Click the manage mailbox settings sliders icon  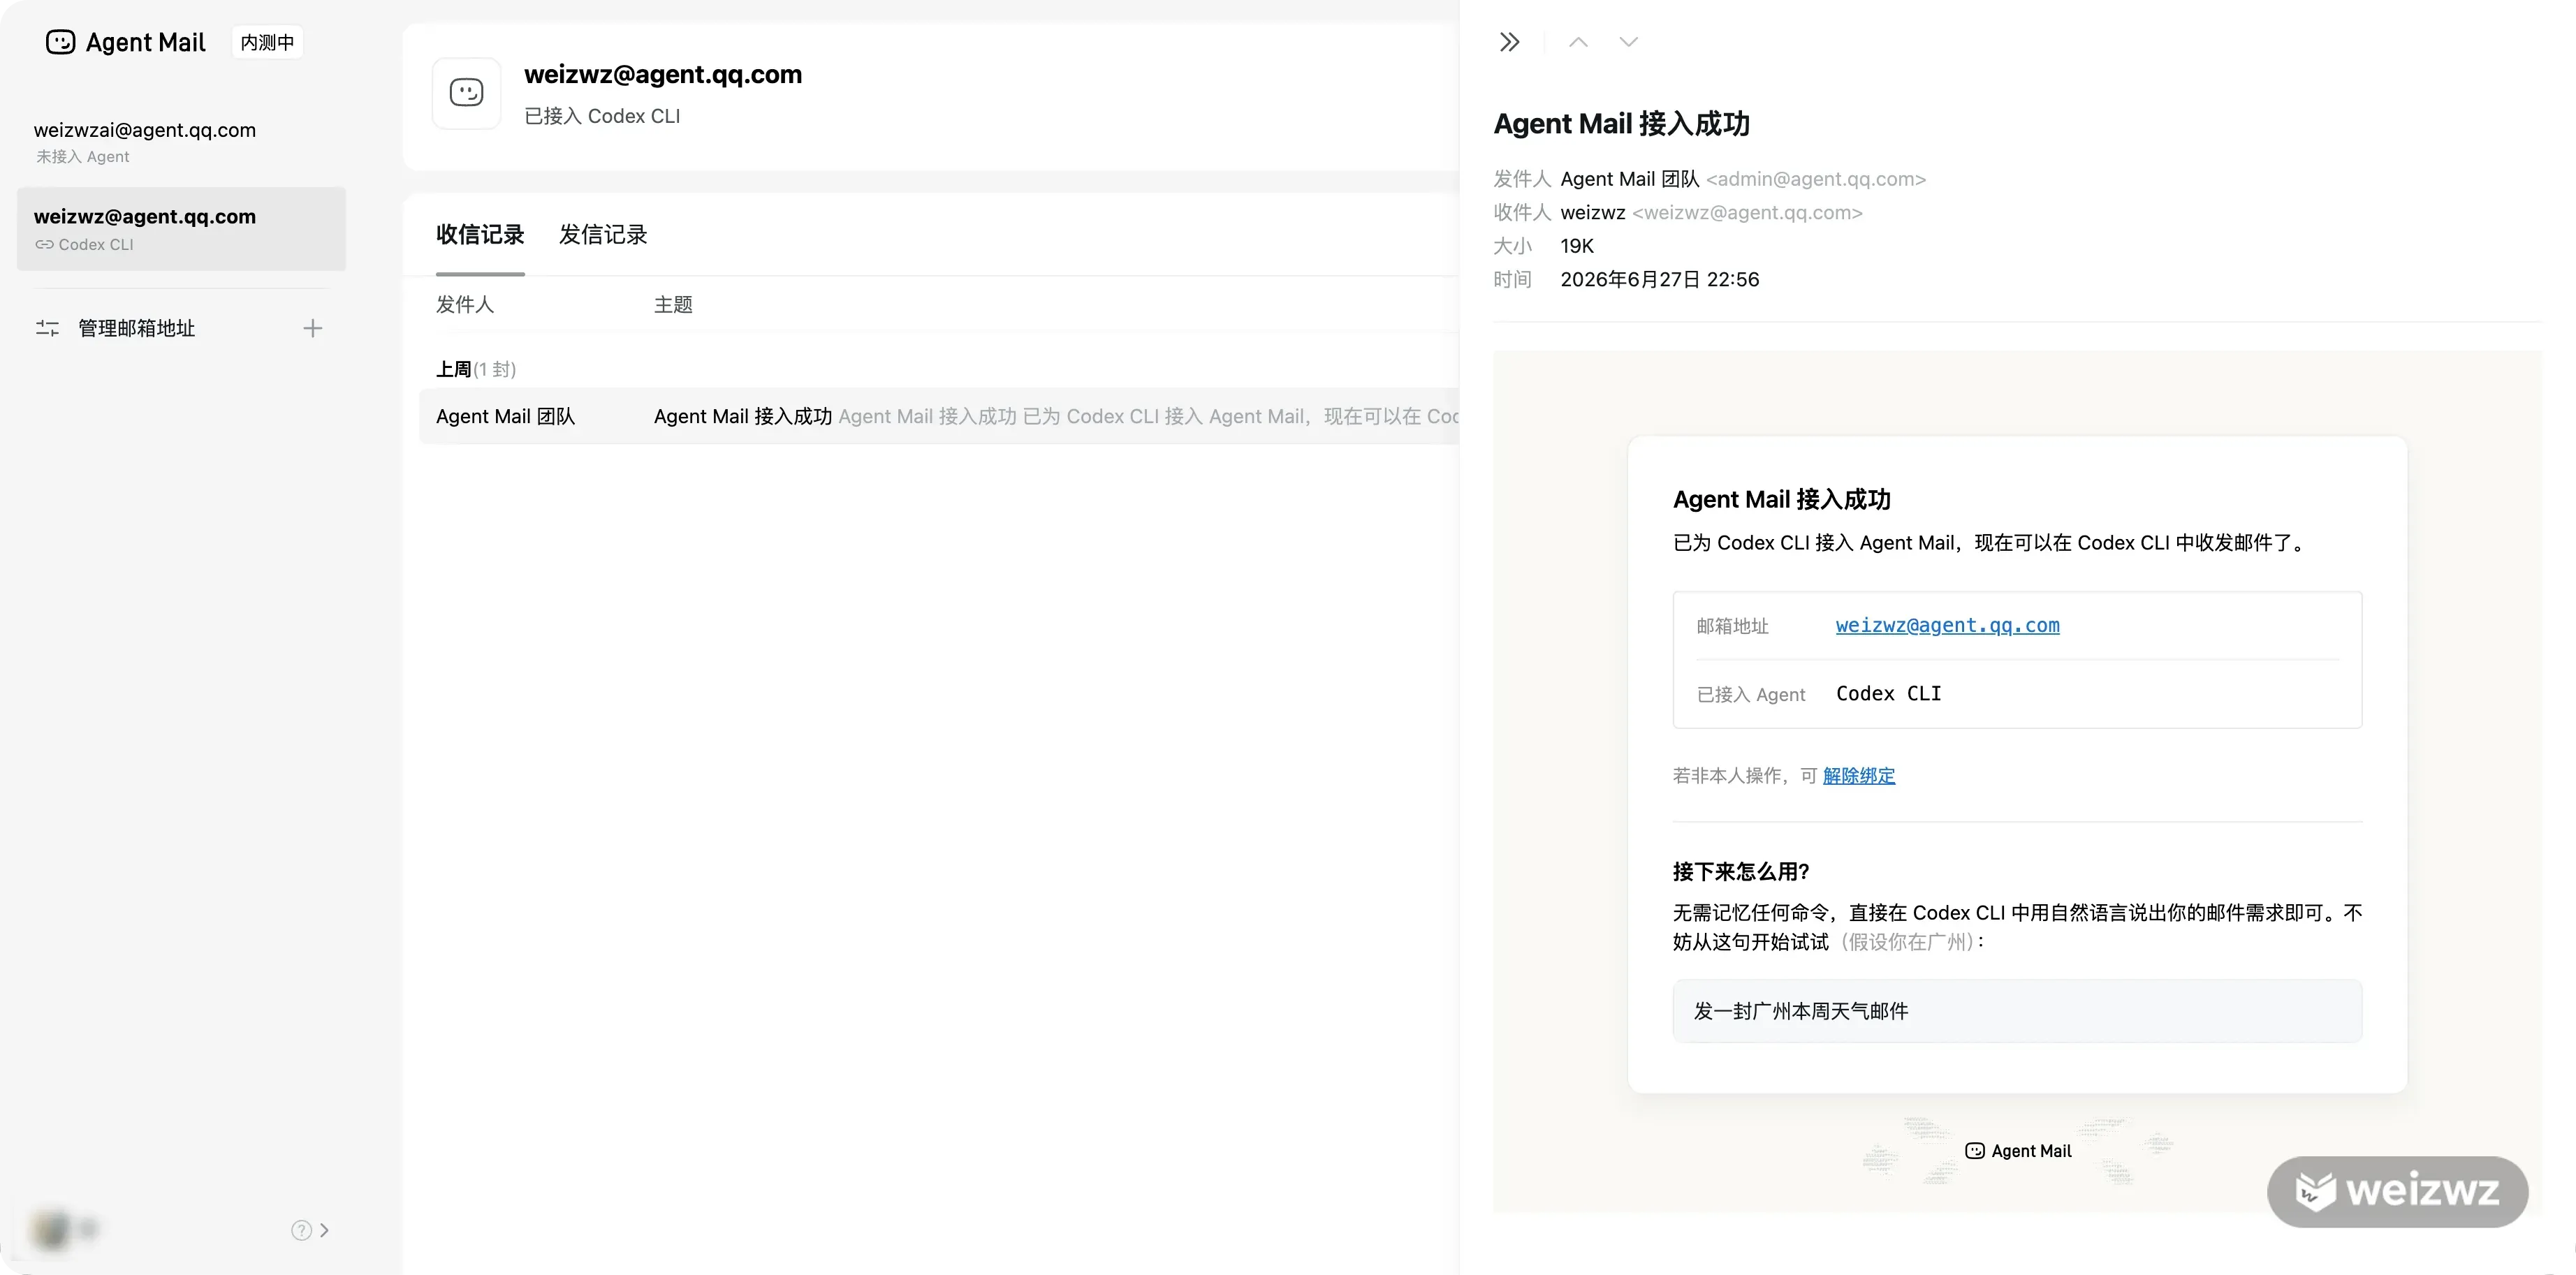coord(47,328)
